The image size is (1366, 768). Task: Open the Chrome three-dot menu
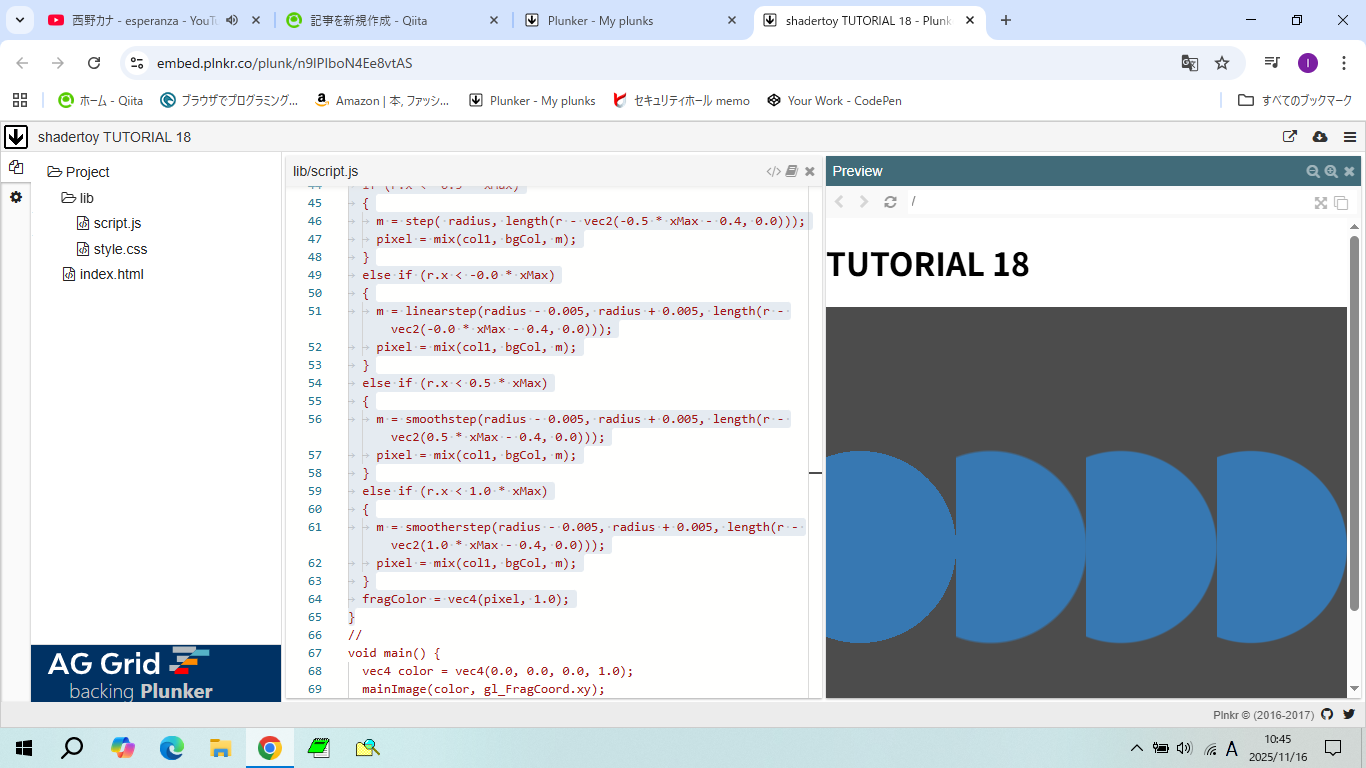1342,63
